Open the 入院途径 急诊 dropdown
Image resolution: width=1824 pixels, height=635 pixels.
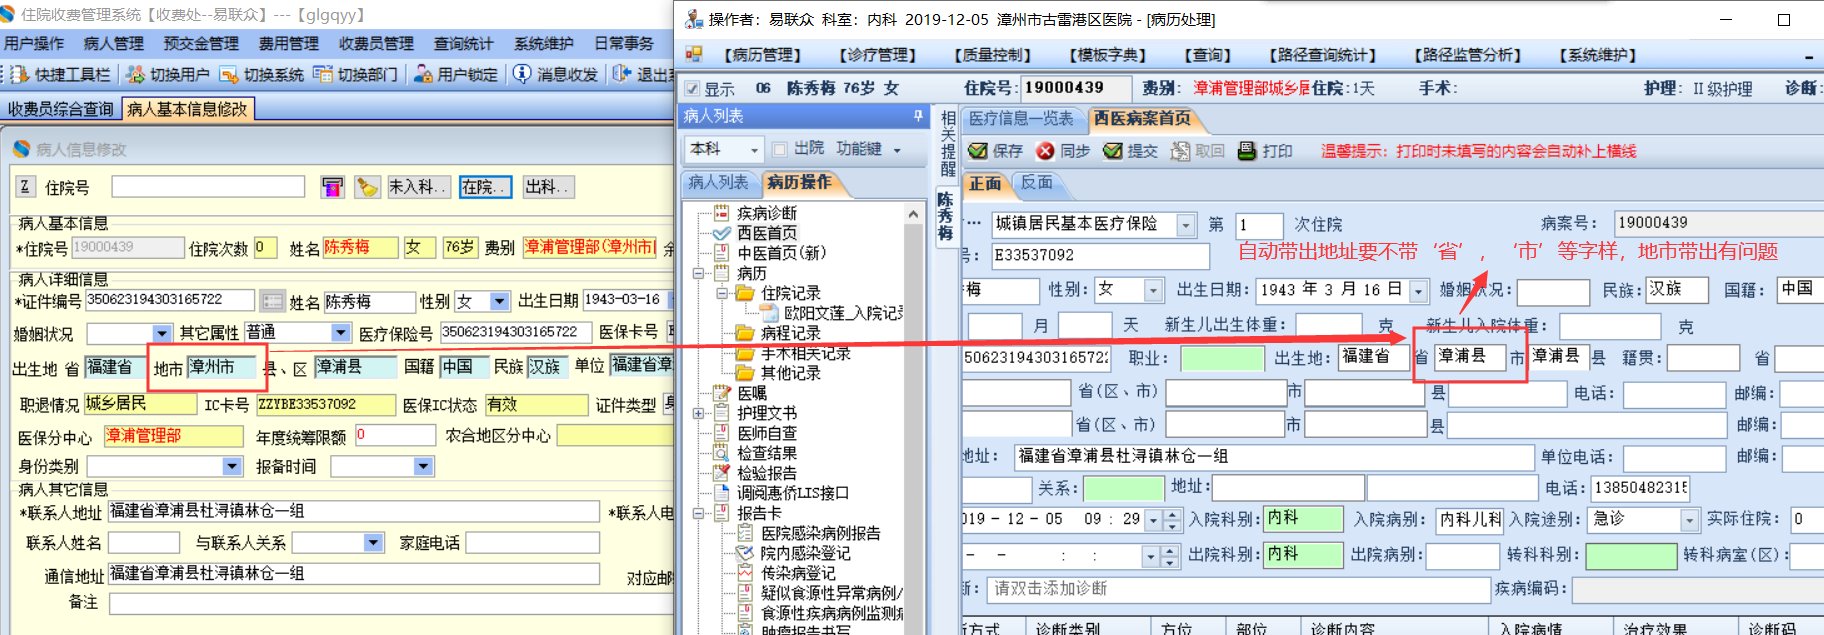(x=1689, y=520)
